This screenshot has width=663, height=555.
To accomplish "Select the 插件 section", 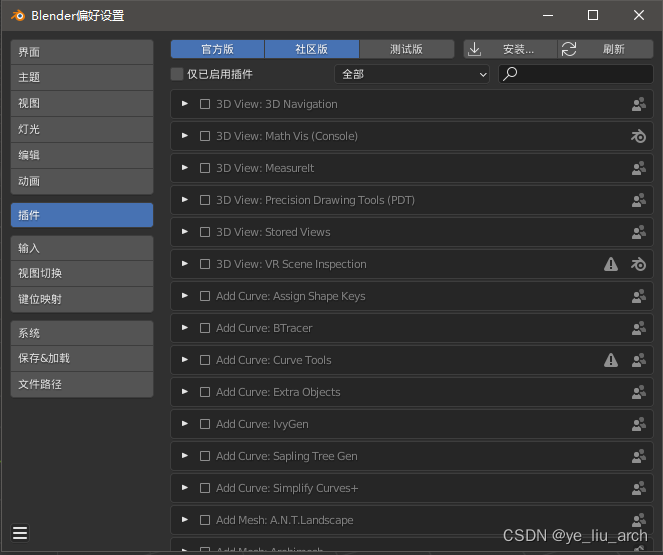I will tap(82, 215).
